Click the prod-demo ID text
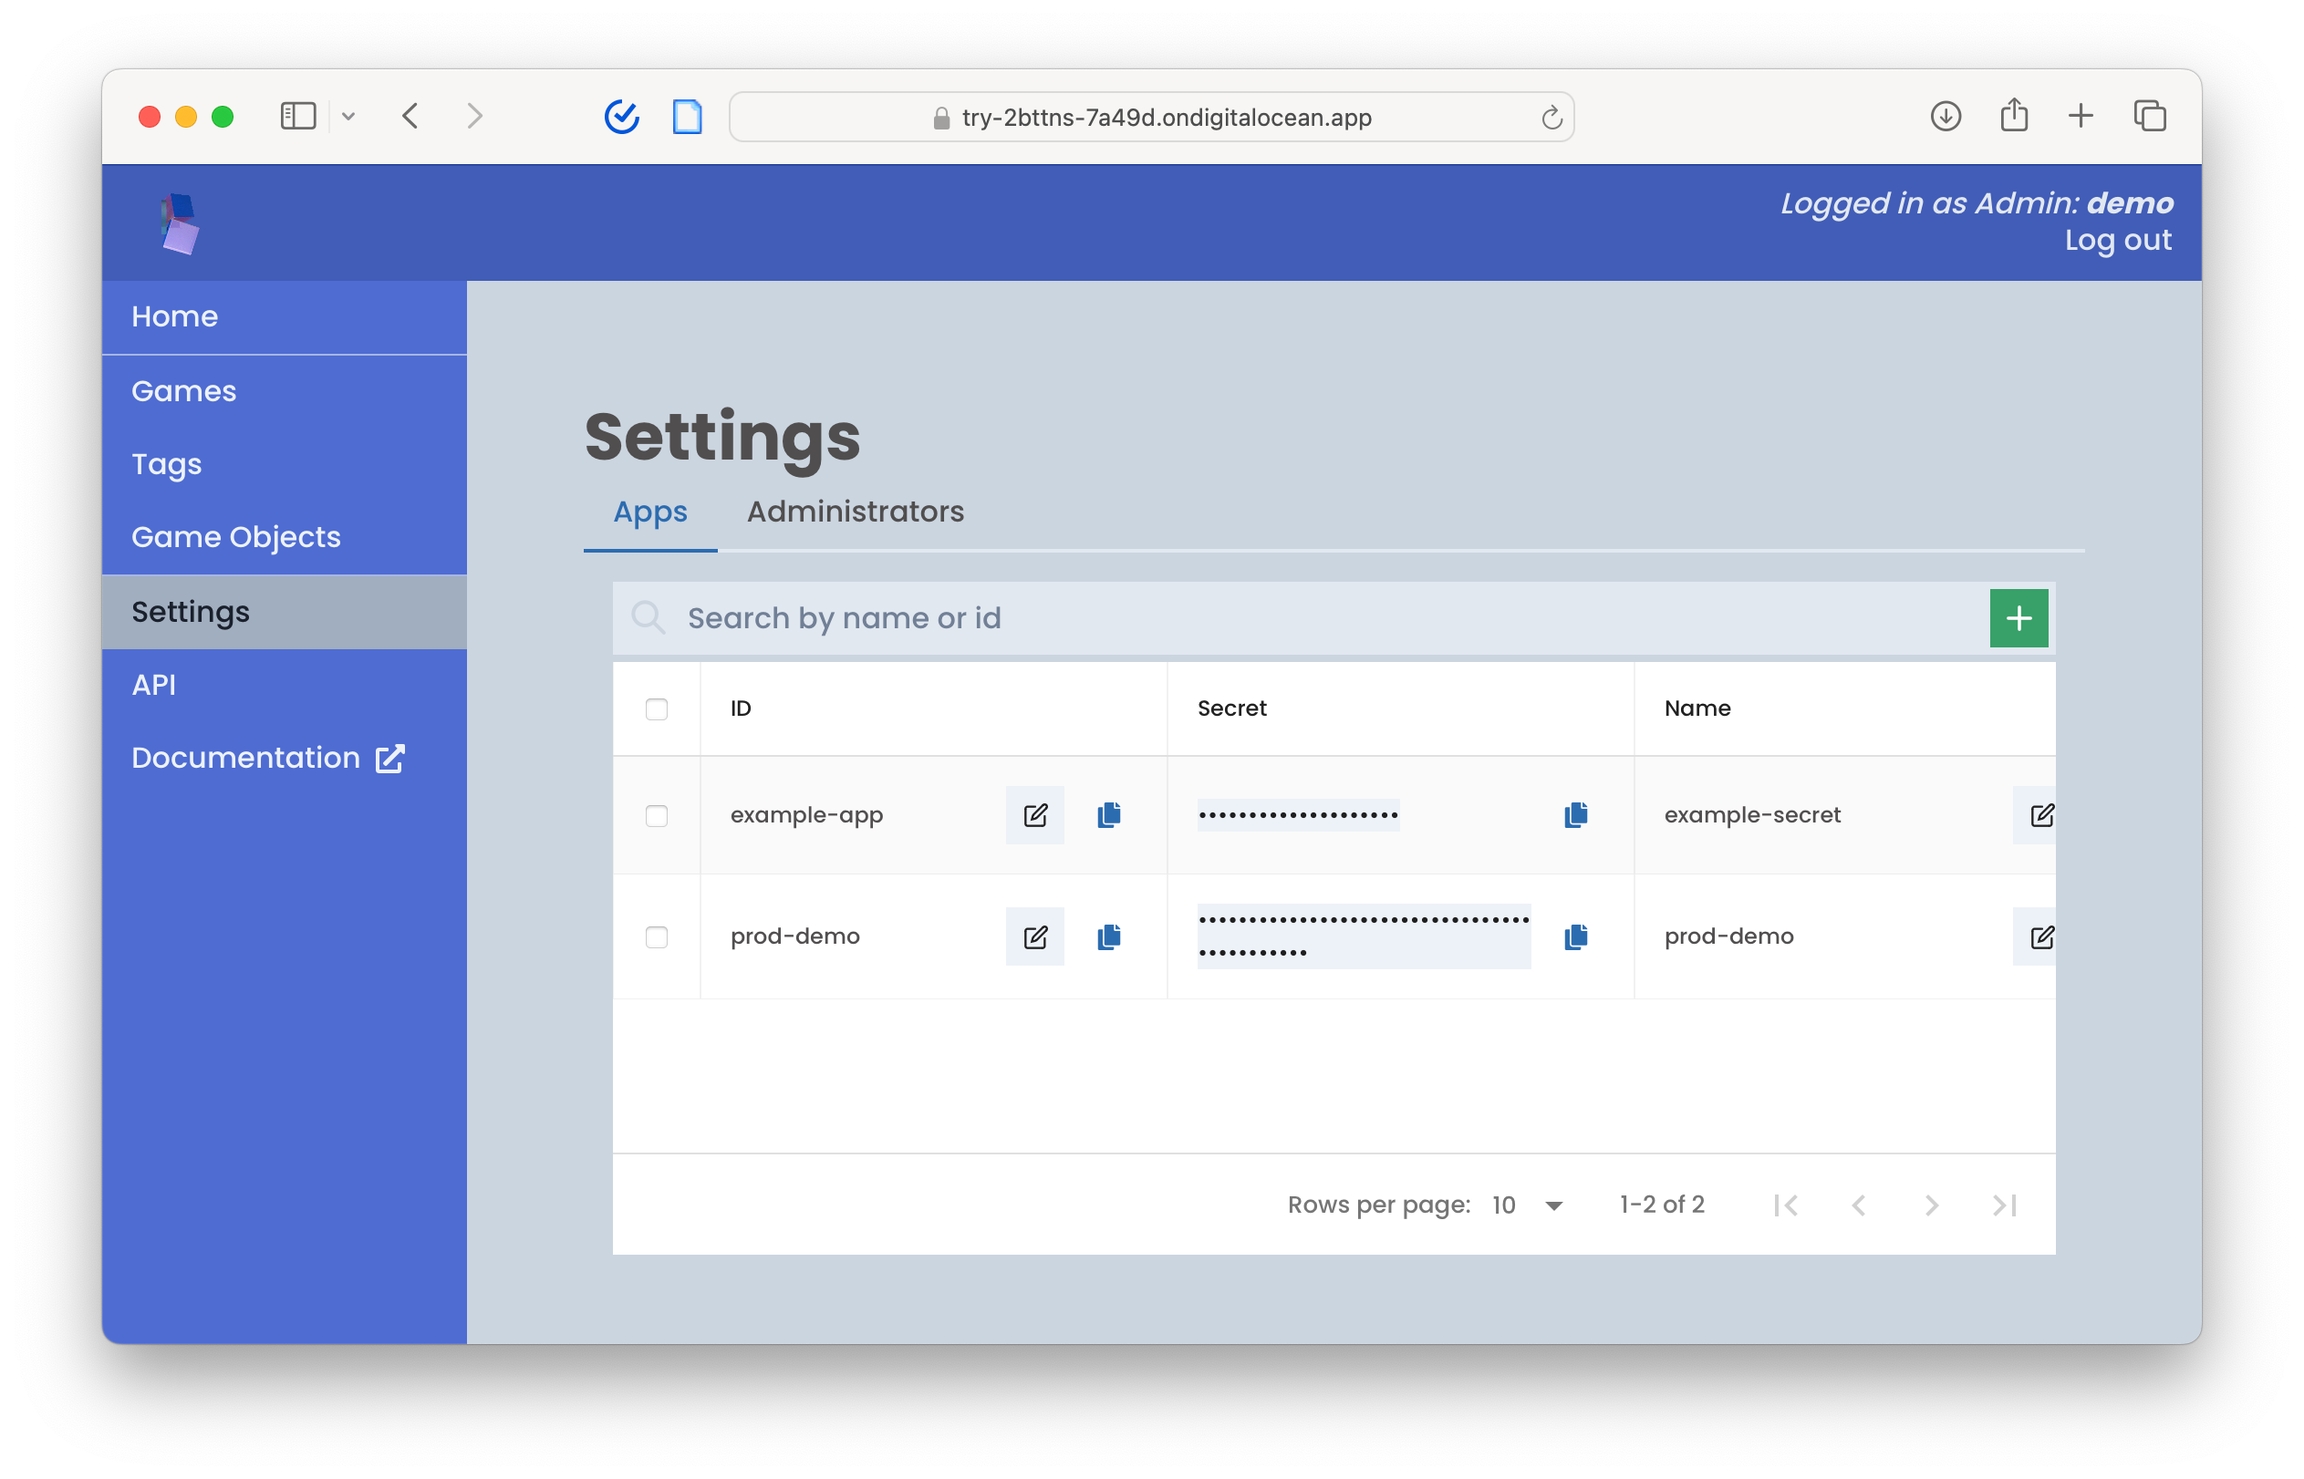 pyautogui.click(x=795, y=937)
